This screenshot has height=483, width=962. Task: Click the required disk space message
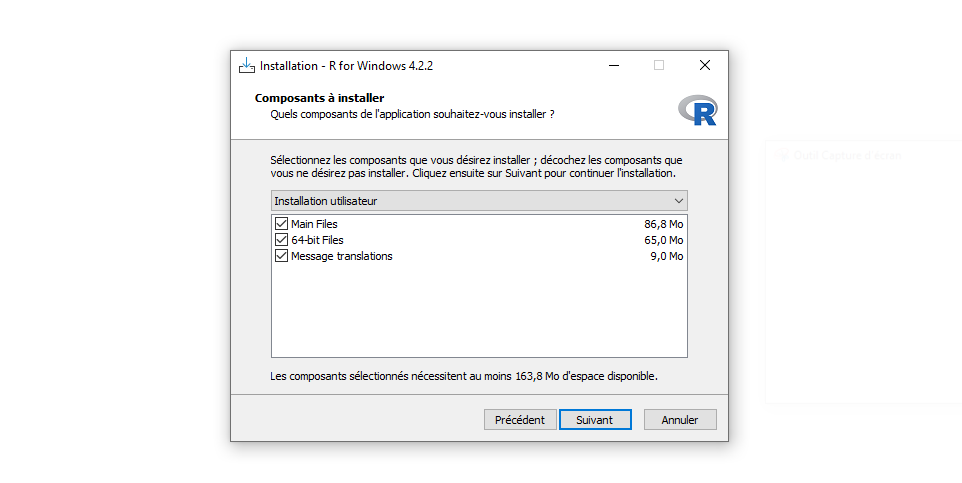[x=464, y=376]
